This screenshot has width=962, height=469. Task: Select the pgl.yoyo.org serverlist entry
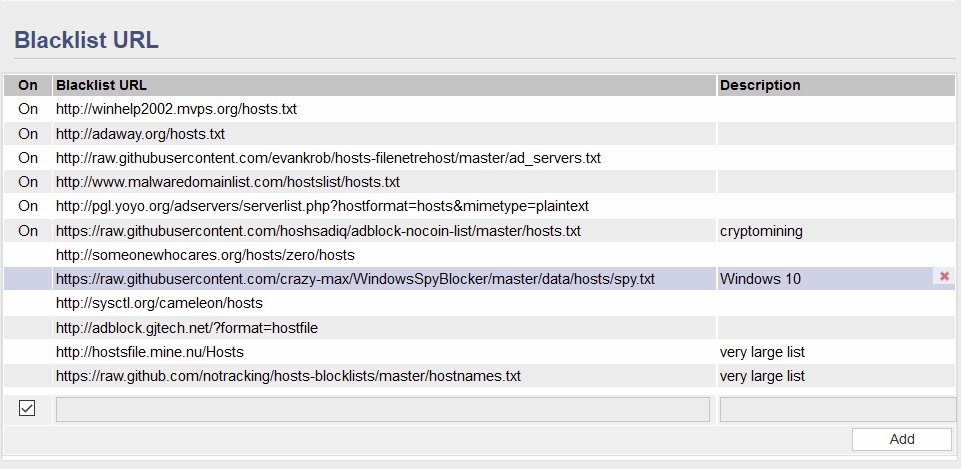tap(480, 206)
